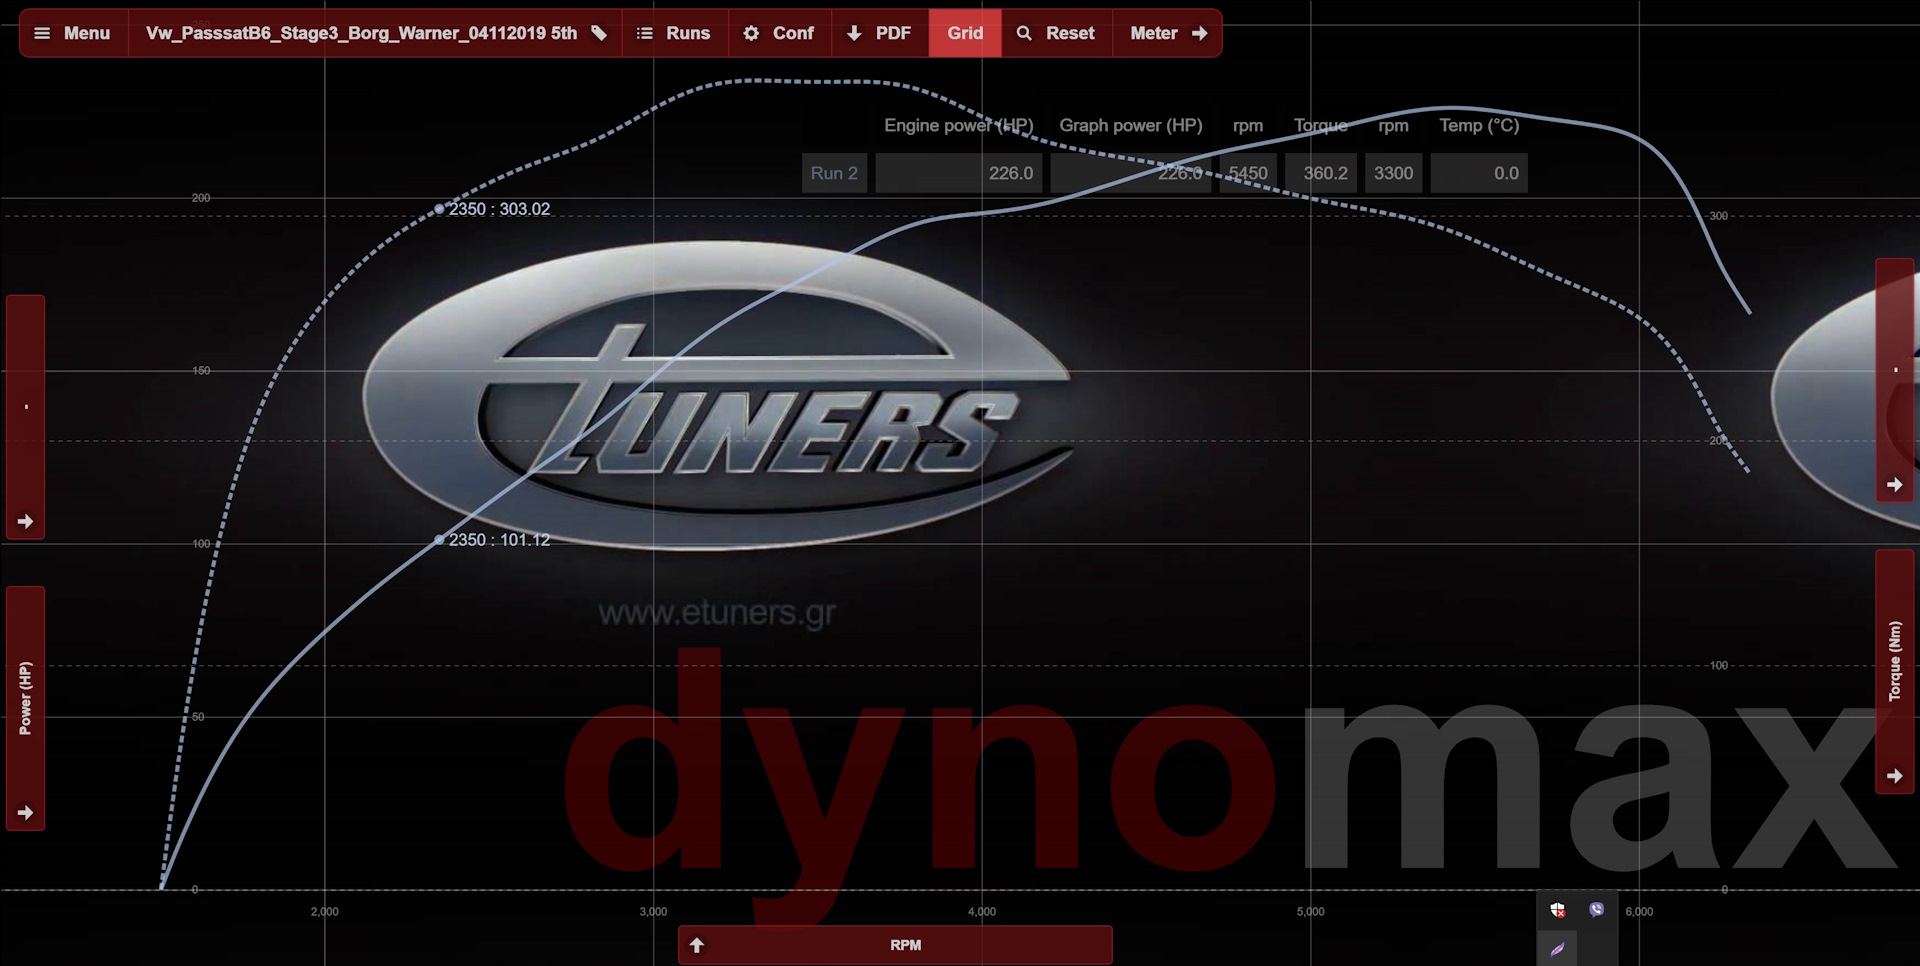The width and height of the screenshot is (1920, 966).
Task: Click the 300 torque axis tick label
Action: pyautogui.click(x=1718, y=216)
